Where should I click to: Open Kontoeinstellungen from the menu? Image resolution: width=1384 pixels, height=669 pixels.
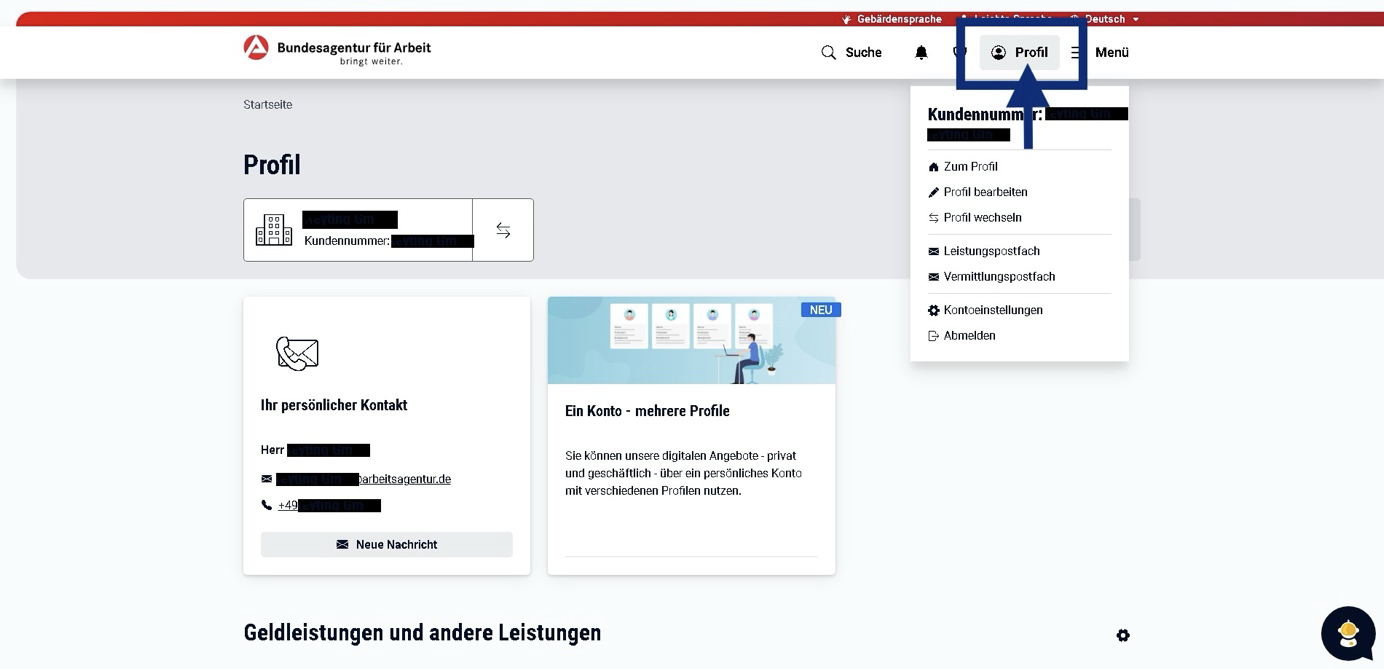tap(992, 310)
